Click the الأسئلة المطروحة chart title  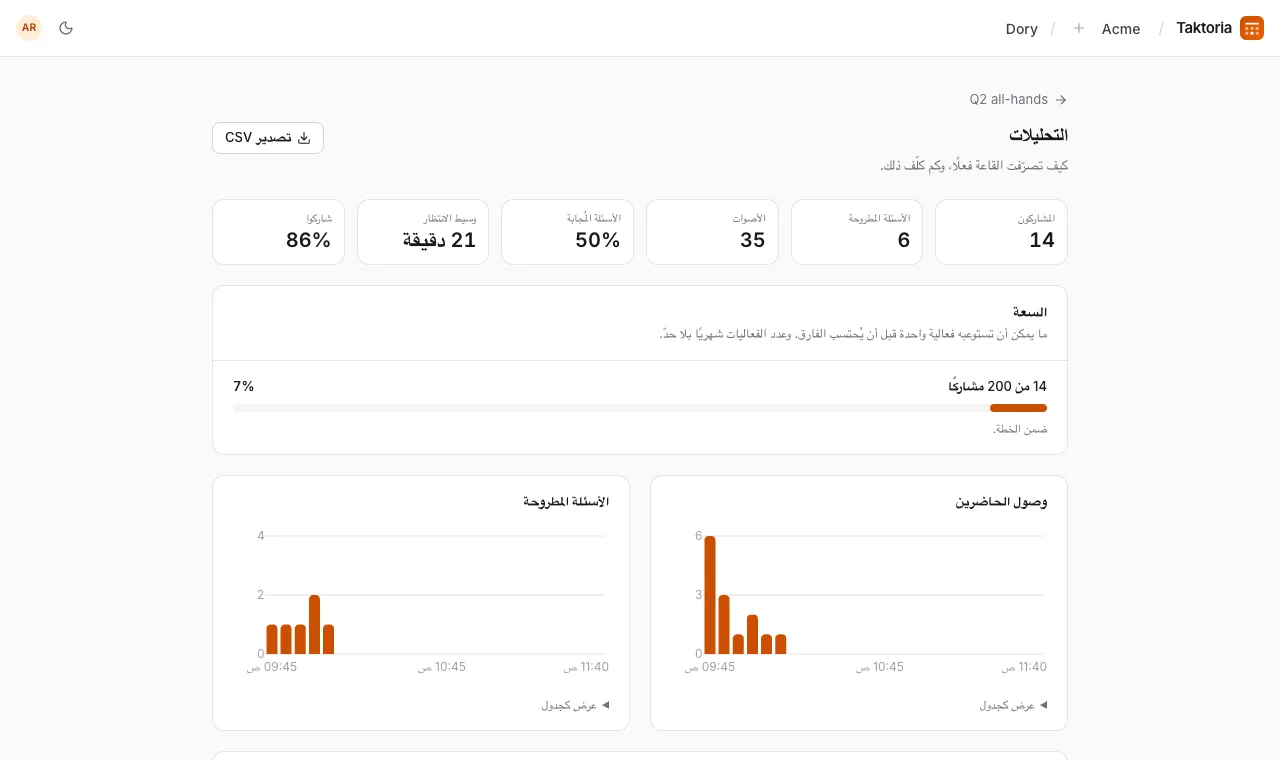[566, 502]
